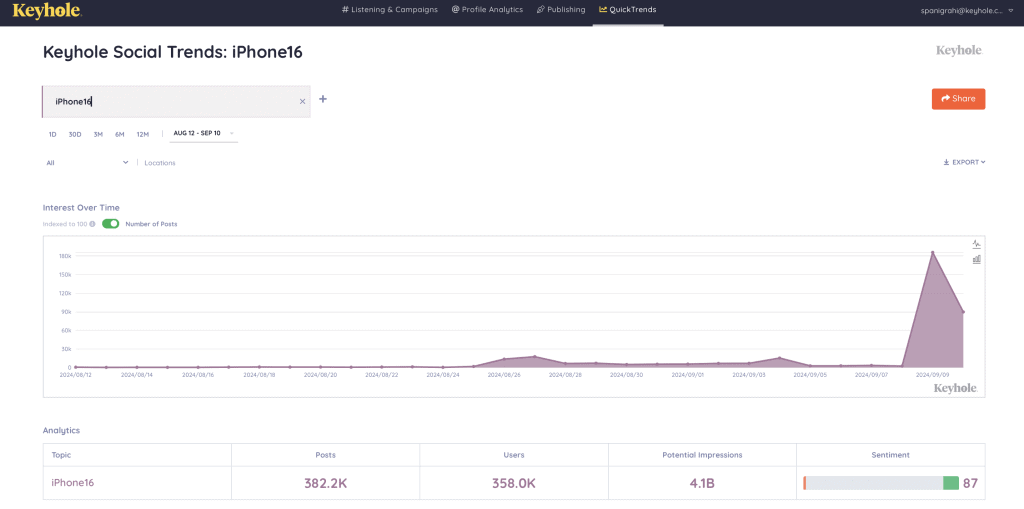The width and height of the screenshot is (1024, 509).
Task: Click into the iPhone16 search field
Action: (x=176, y=101)
